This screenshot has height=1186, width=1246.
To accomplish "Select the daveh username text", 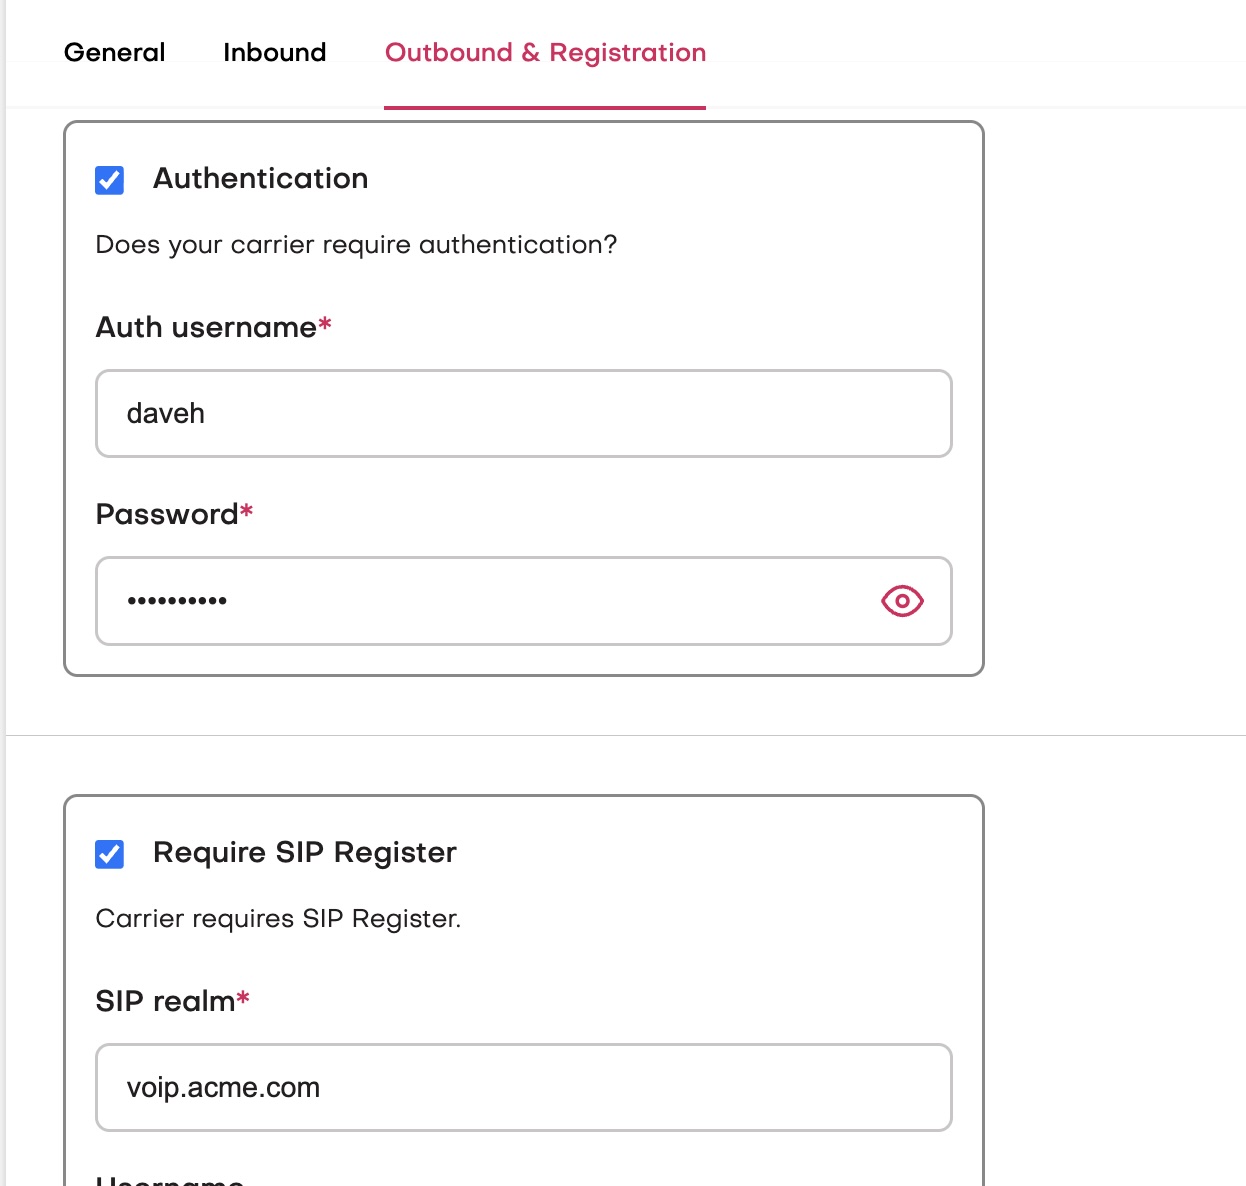I will click(166, 413).
